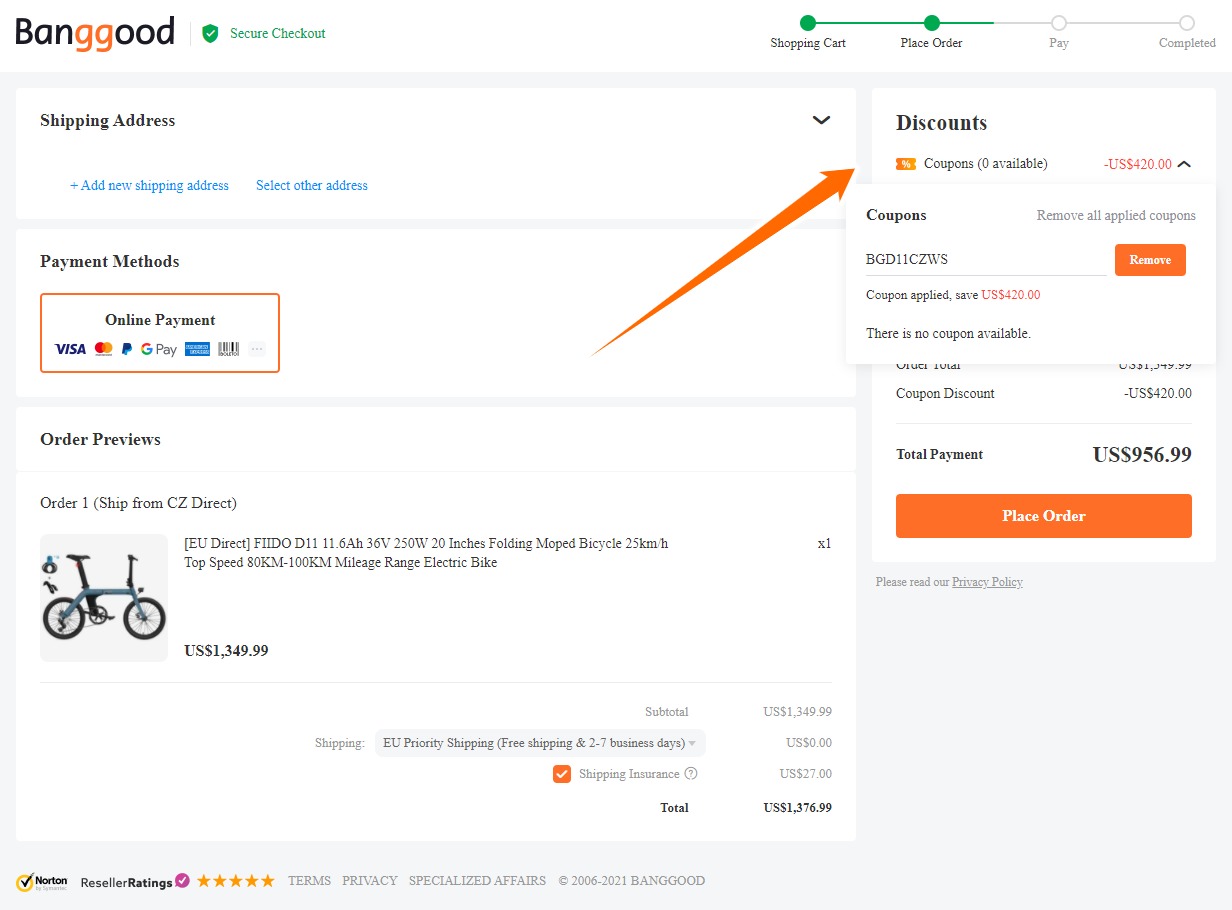Click the orange coupon percent icon
Viewport: 1232px width, 910px height.
click(x=906, y=164)
